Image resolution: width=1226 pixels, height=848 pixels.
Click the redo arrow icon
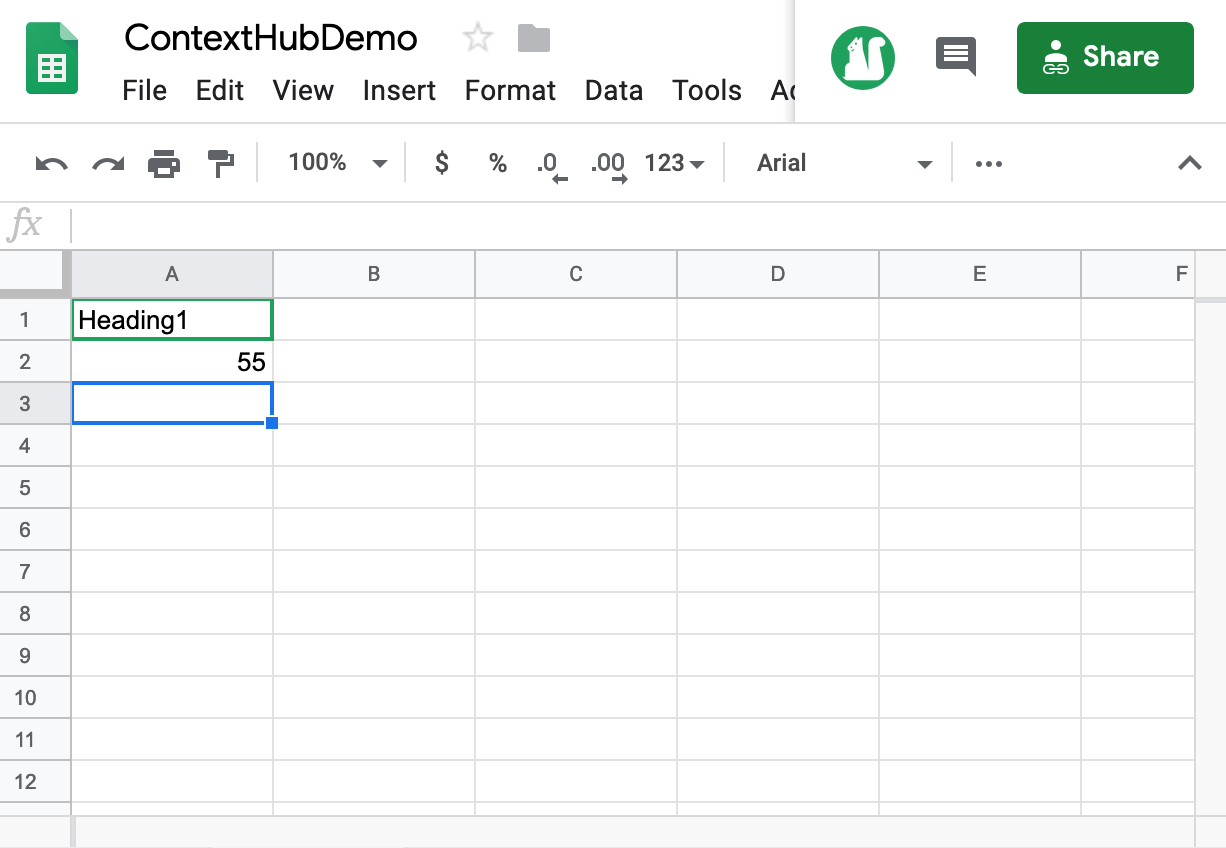[107, 163]
